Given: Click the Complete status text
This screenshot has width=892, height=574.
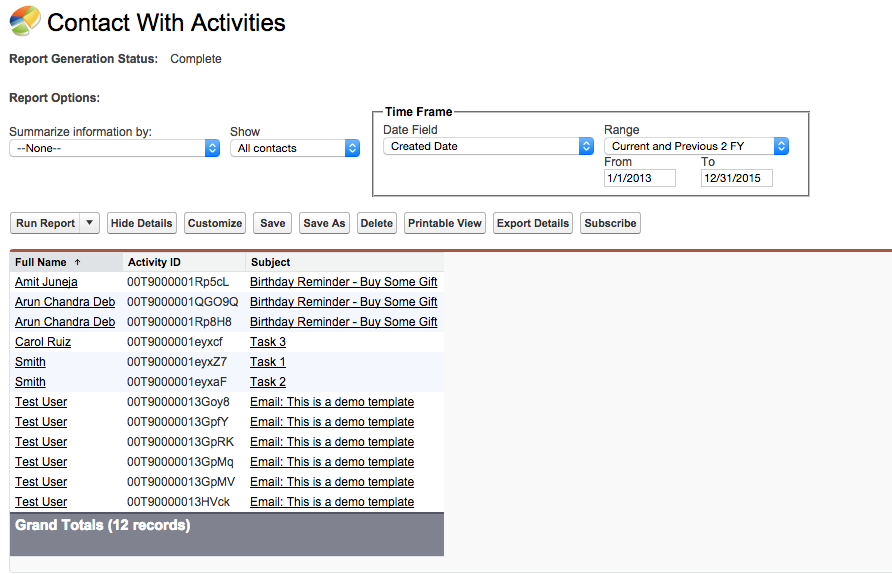Looking at the screenshot, I should tap(196, 59).
